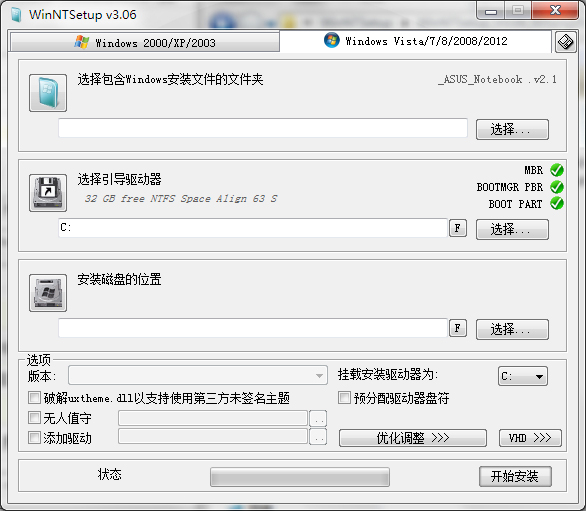This screenshot has width=586, height=511.
Task: Open the 优化调整 tweaks panel
Action: 413,438
